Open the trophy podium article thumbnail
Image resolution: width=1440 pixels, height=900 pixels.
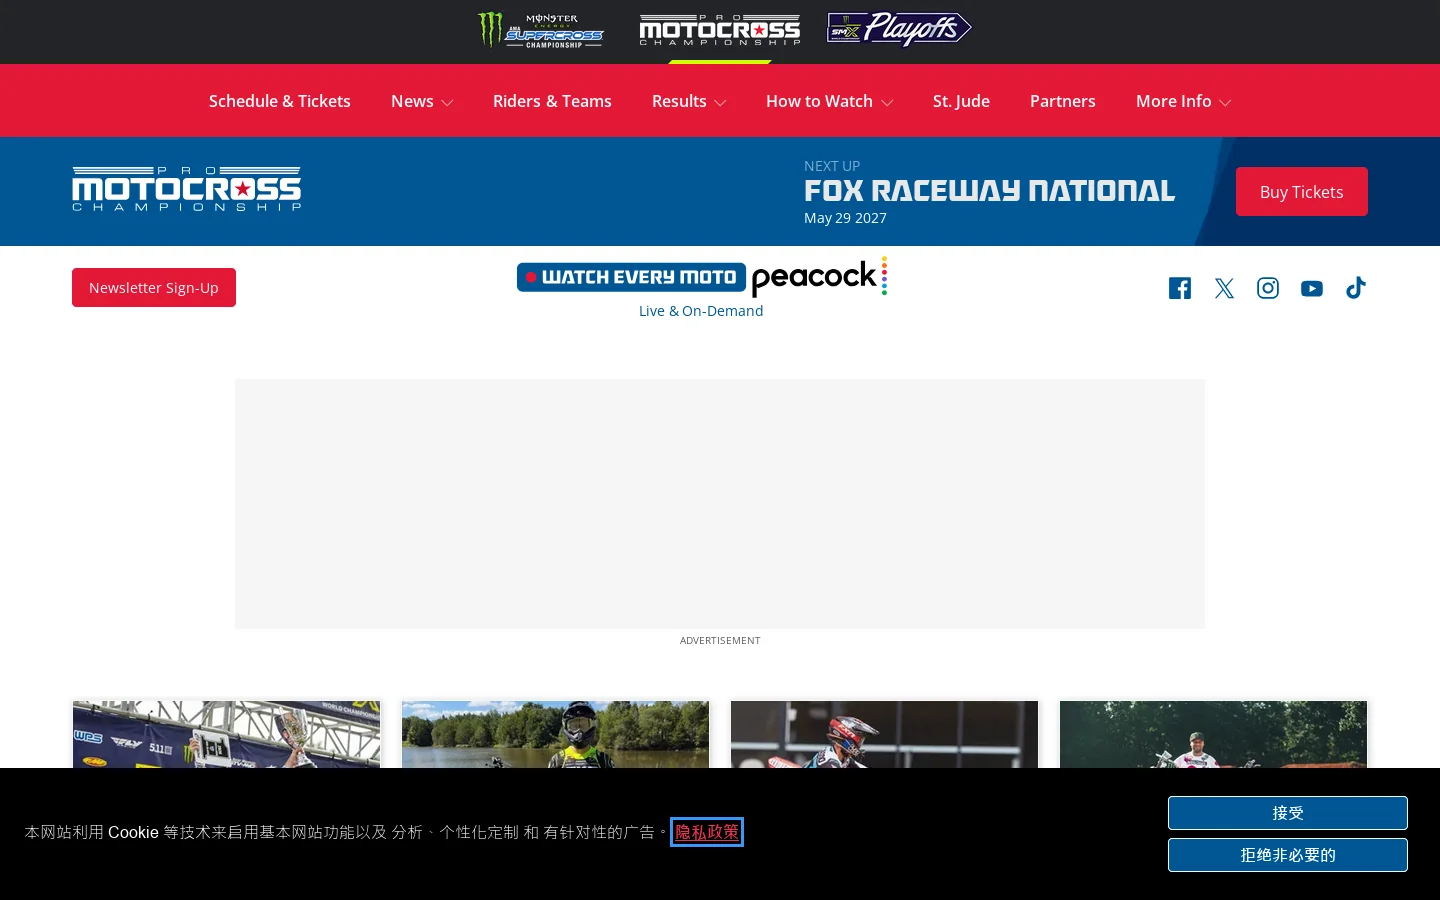(227, 734)
